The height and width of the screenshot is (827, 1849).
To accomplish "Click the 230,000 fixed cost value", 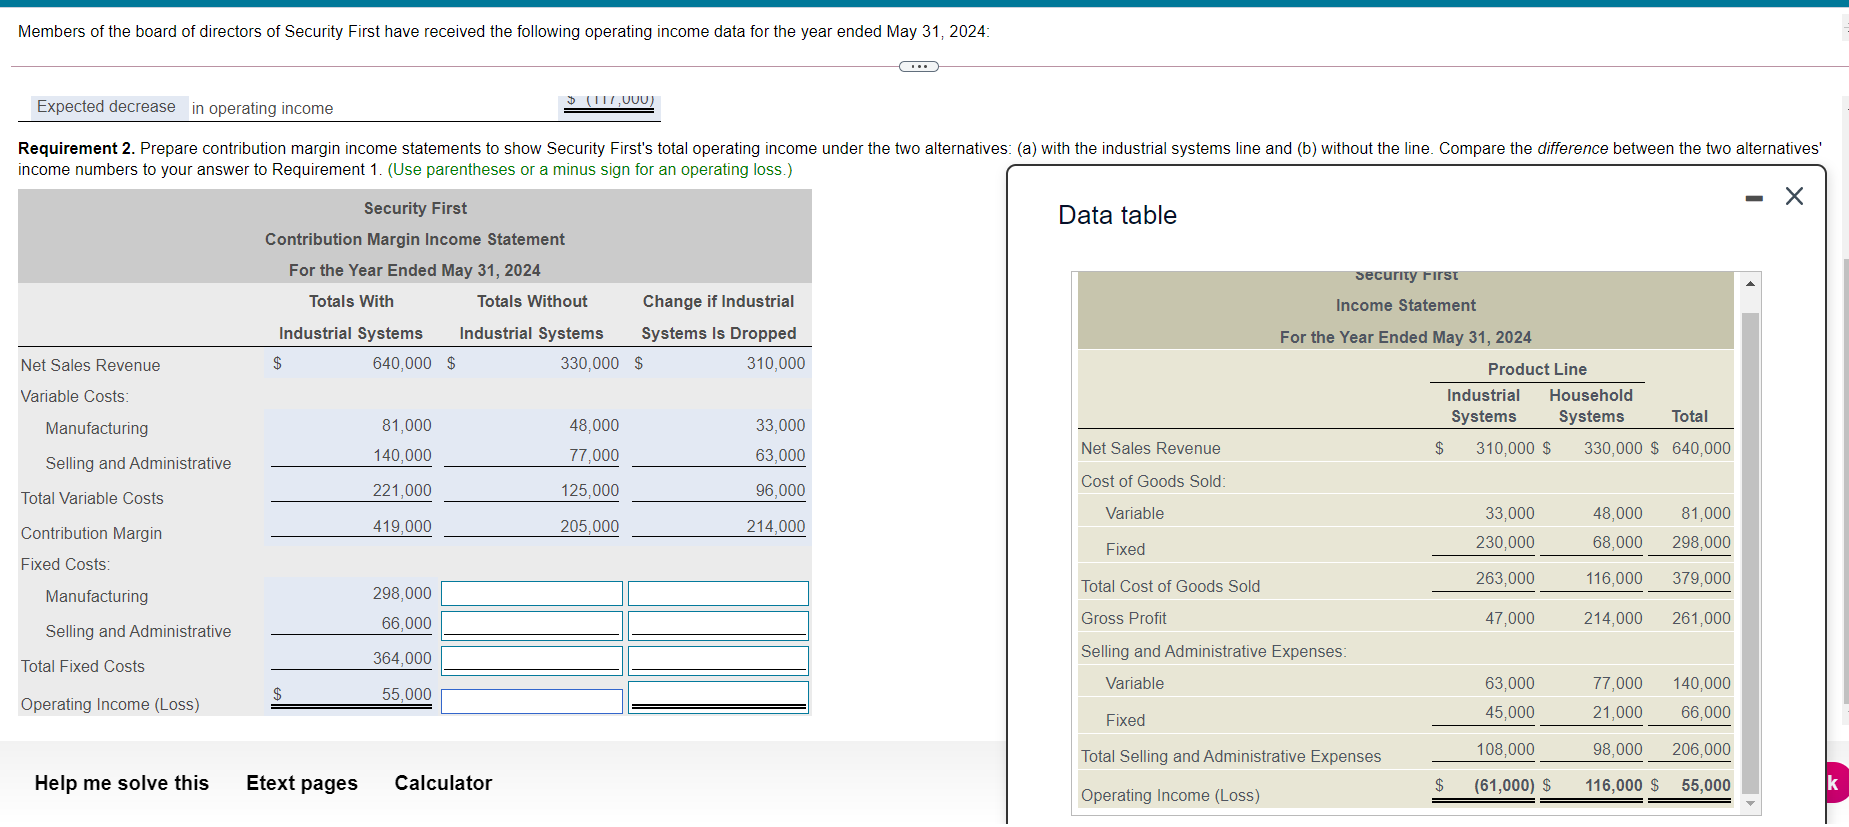I will click(x=1505, y=542).
